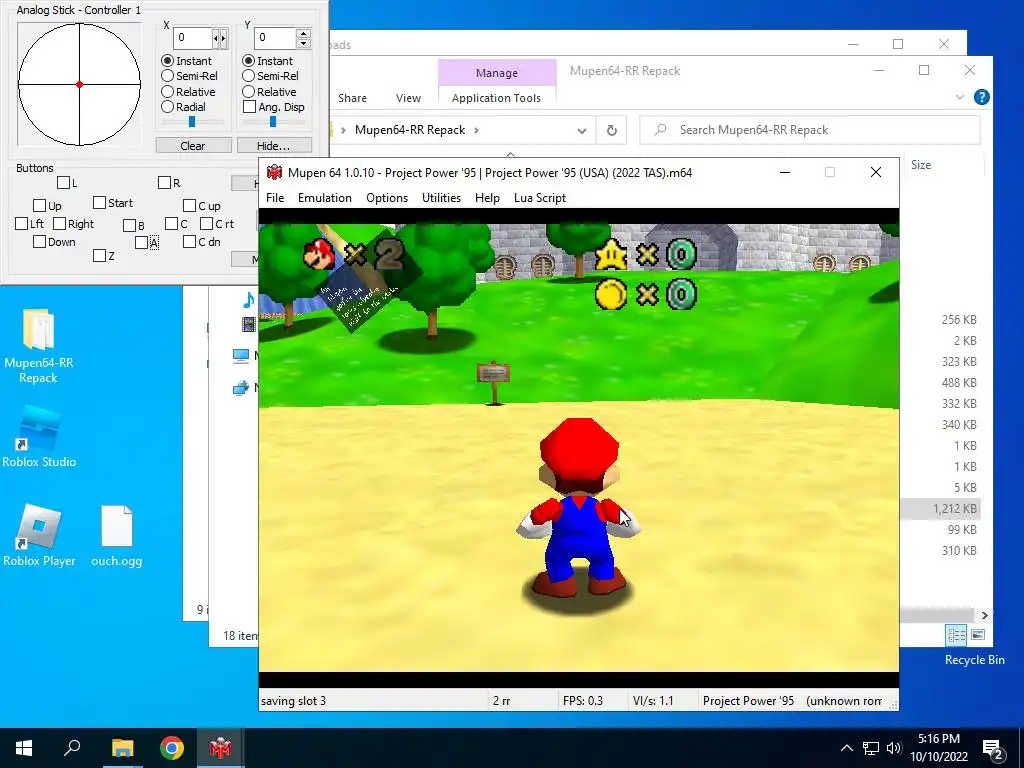1024x768 pixels.
Task: Toggle the A button checkbox
Action: pyautogui.click(x=142, y=243)
